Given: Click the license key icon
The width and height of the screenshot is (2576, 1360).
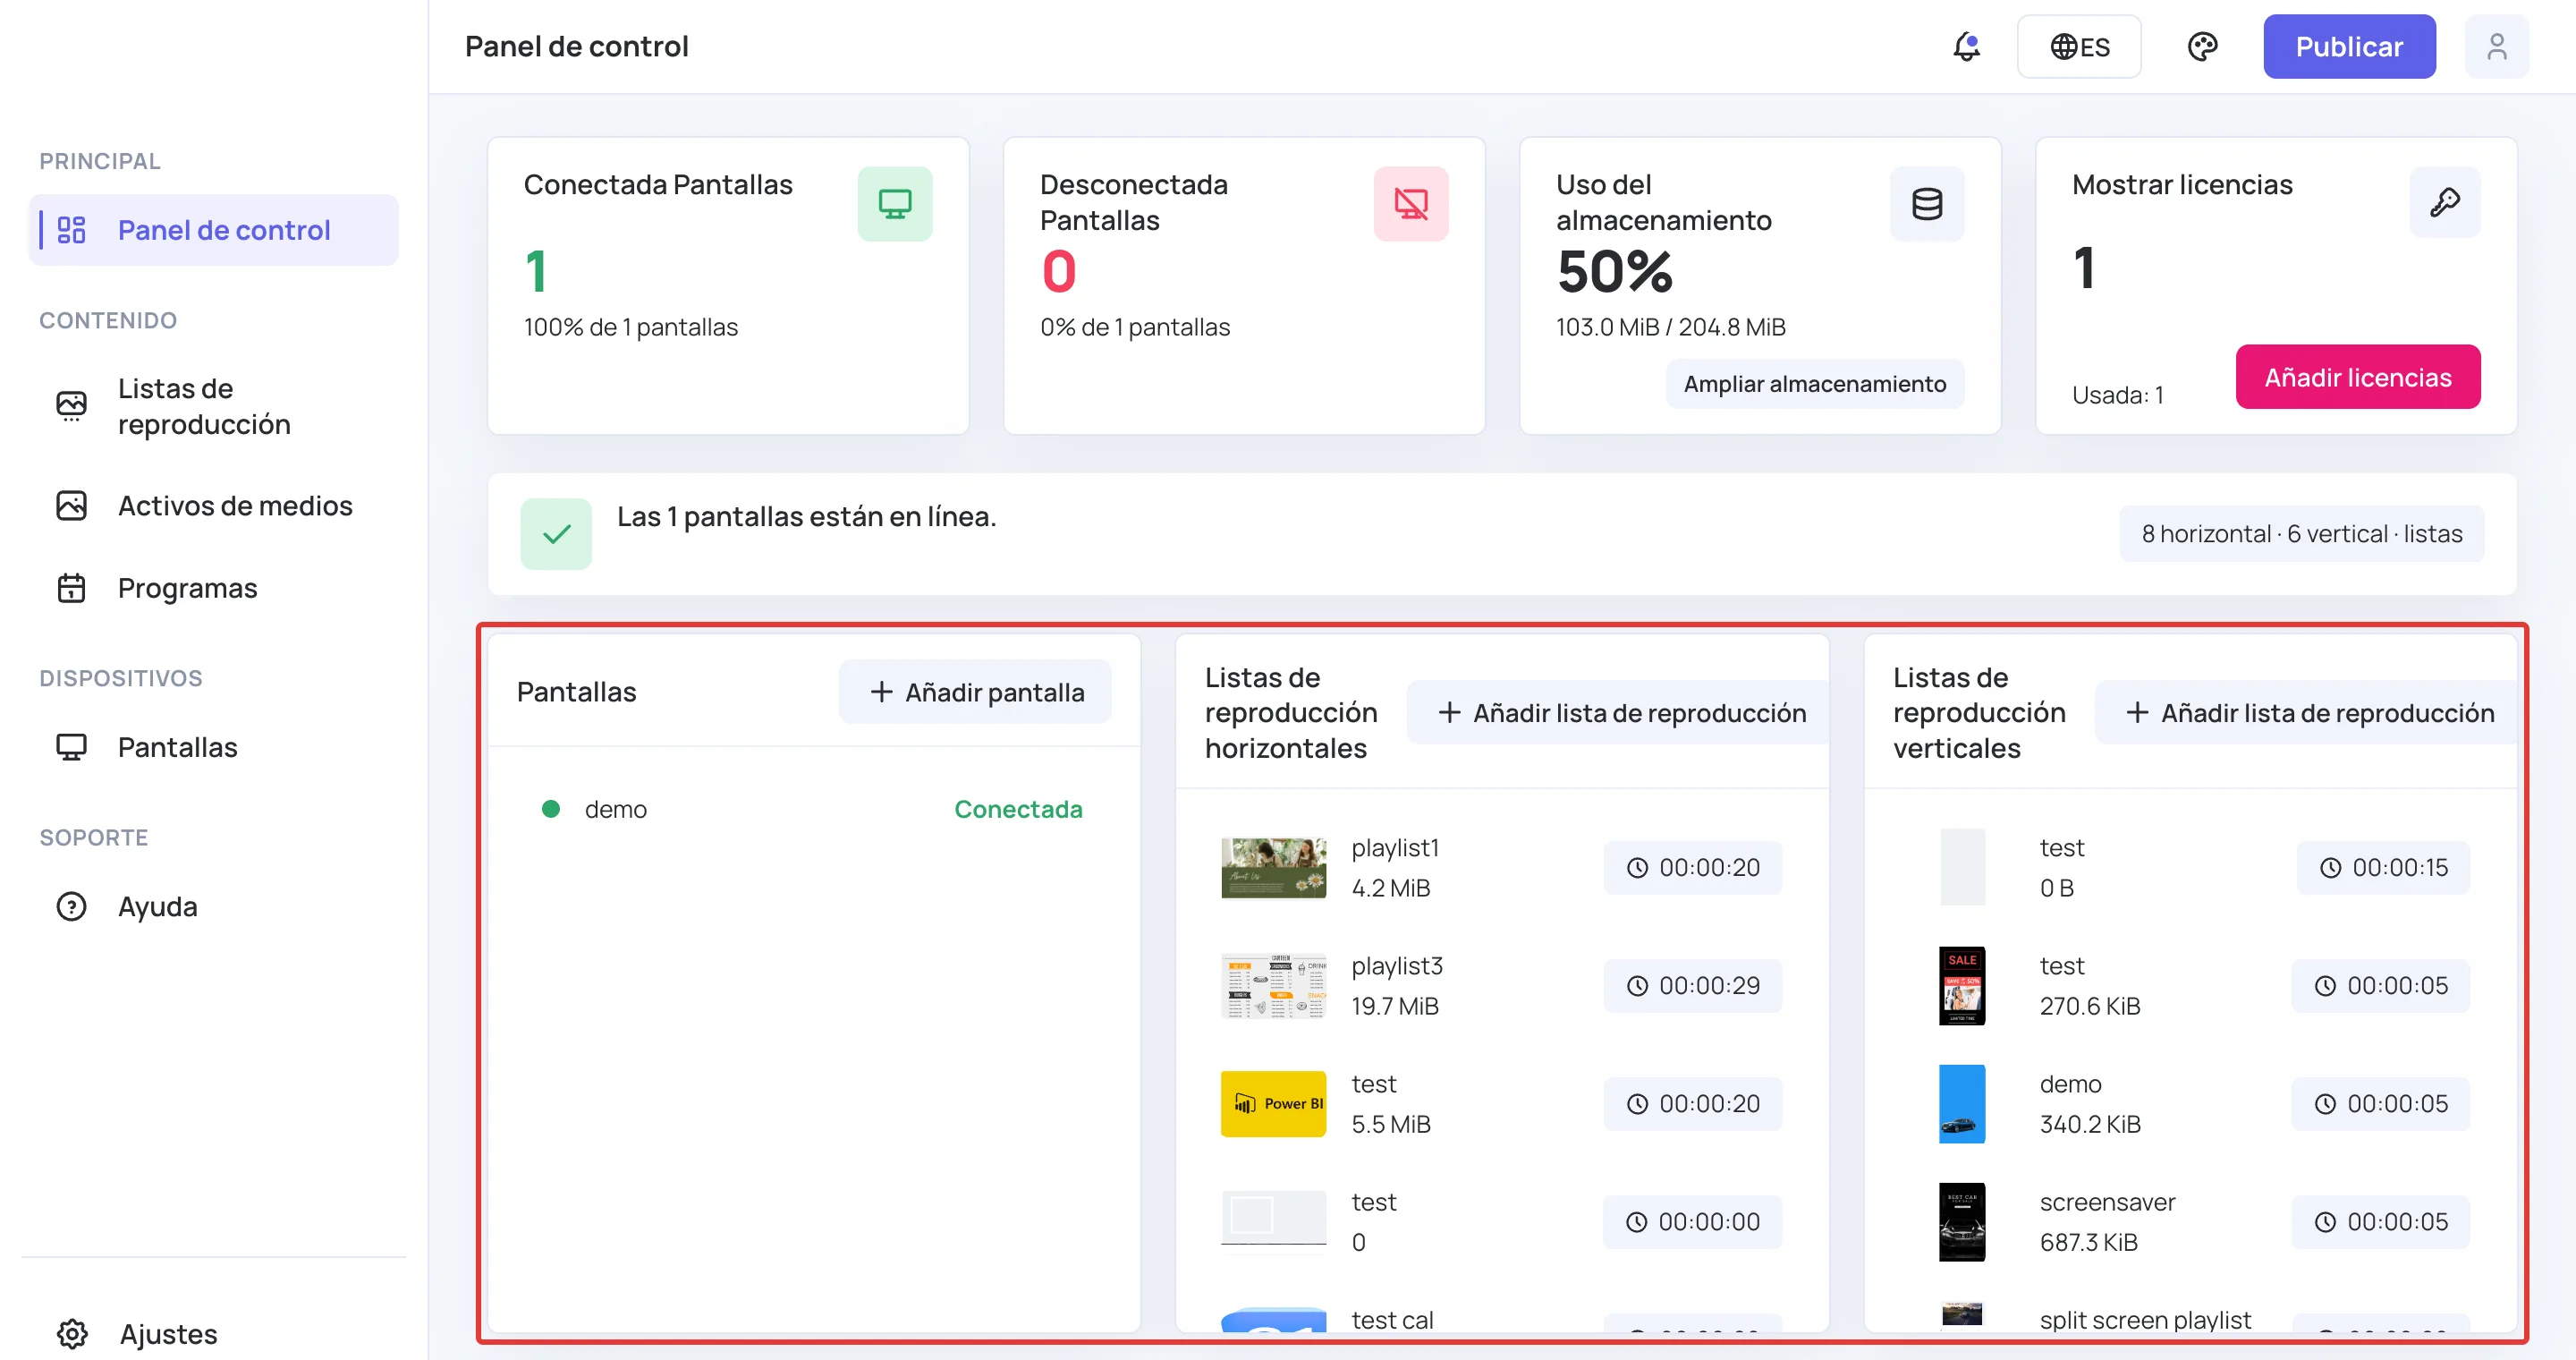Looking at the screenshot, I should click(2445, 202).
